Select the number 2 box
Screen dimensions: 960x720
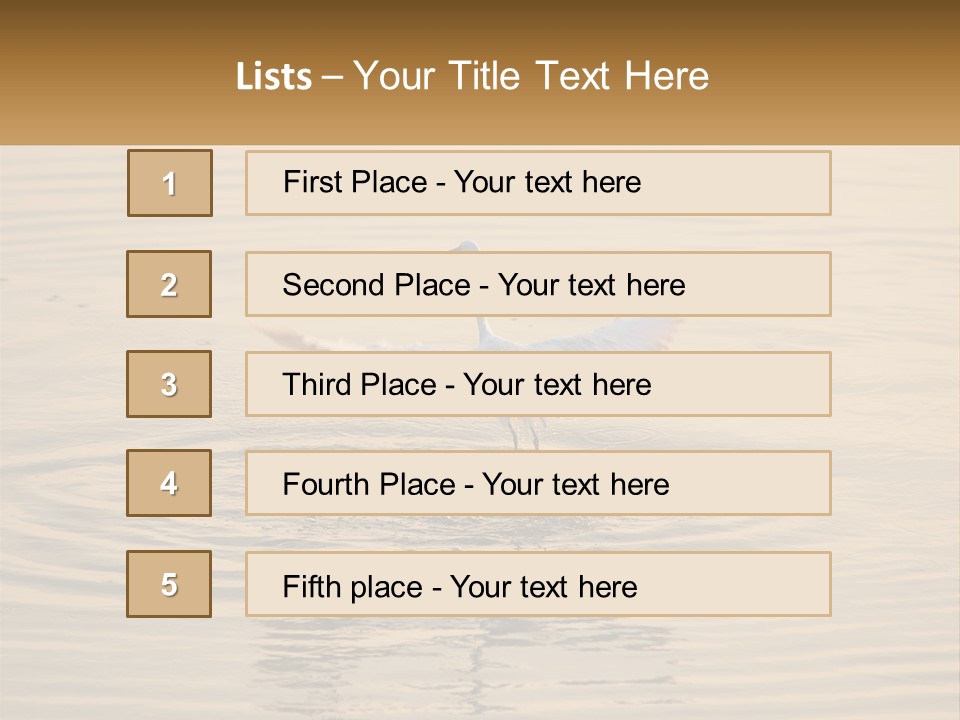pyautogui.click(x=169, y=284)
